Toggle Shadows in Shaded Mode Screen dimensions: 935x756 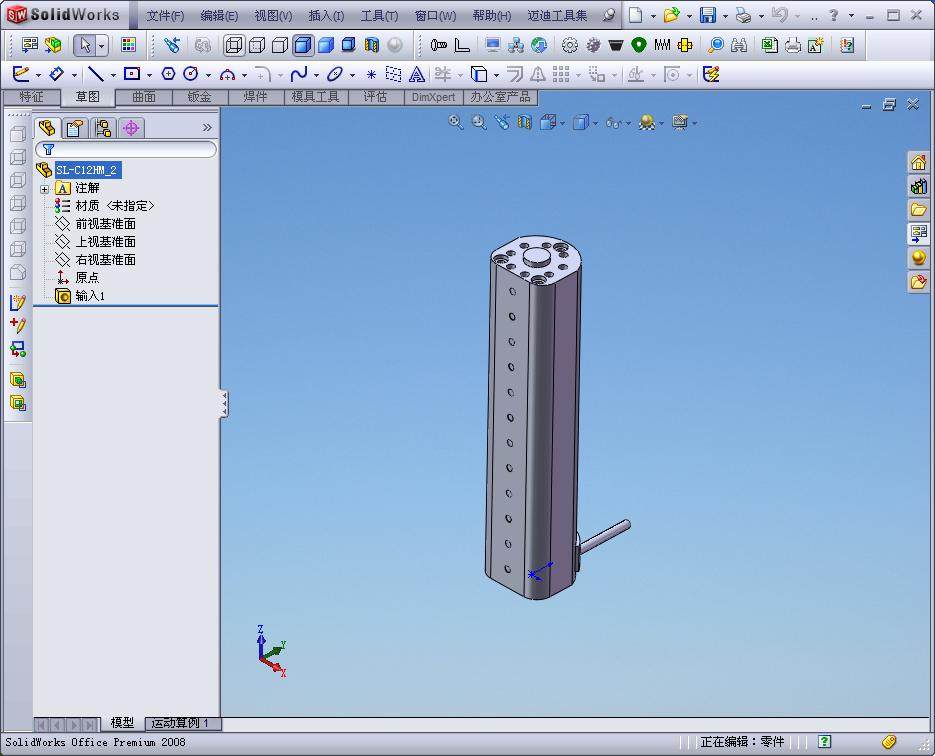pos(349,45)
